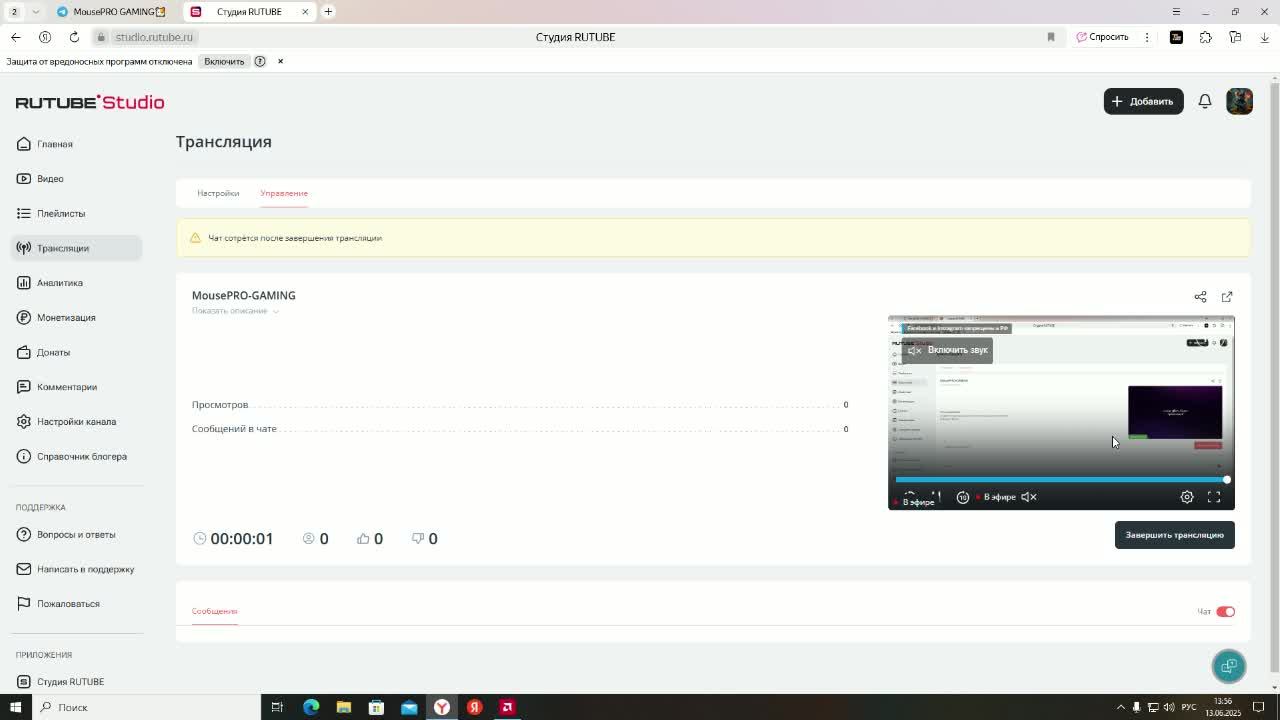Screen dimensions: 1280x720
Task: Click Включить звук on video preview
Action: pos(947,350)
